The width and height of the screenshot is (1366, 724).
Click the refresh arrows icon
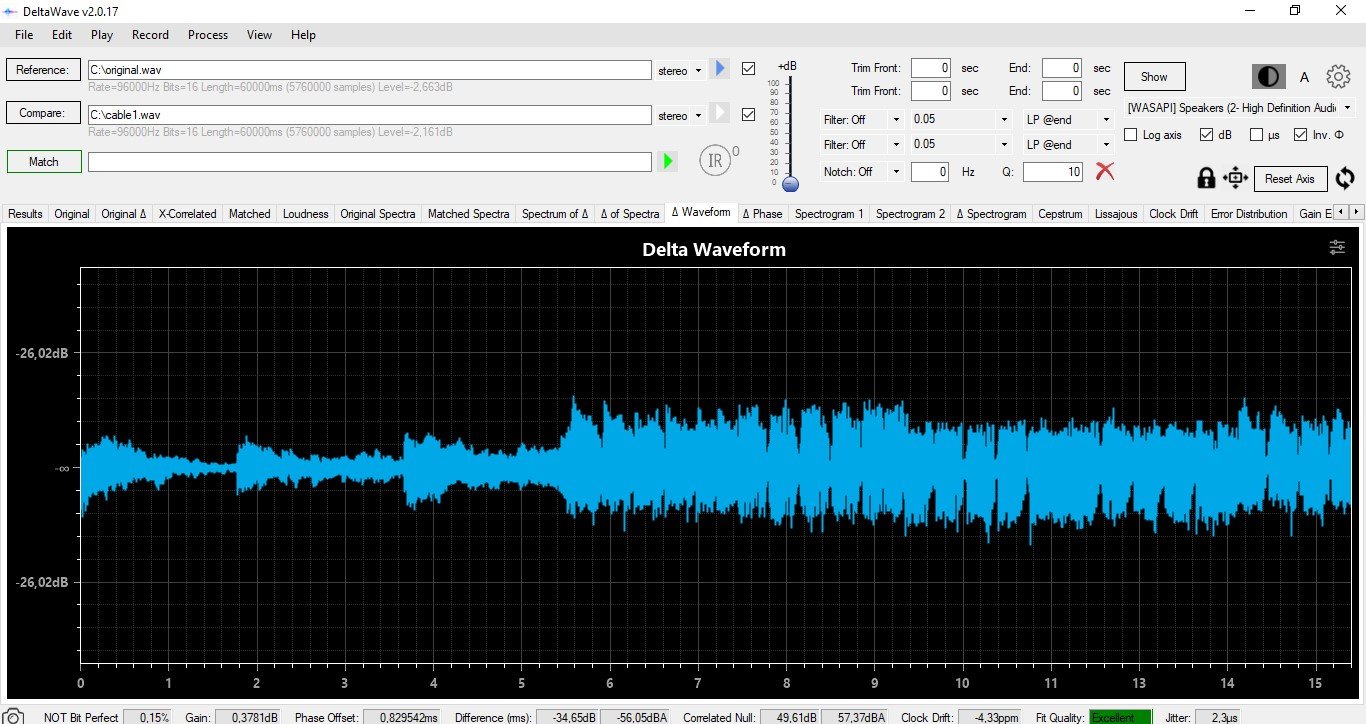pyautogui.click(x=1345, y=178)
